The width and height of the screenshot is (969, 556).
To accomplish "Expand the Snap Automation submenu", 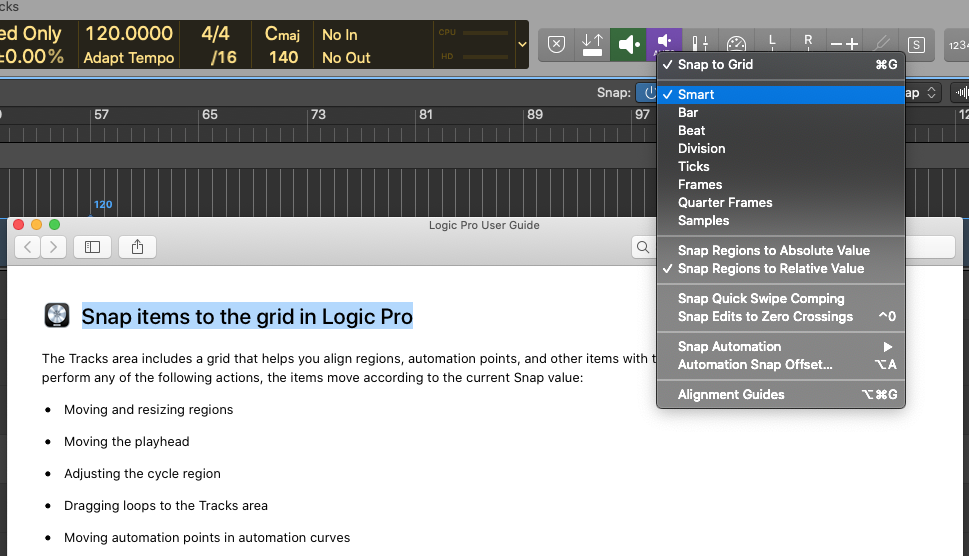I will point(781,347).
